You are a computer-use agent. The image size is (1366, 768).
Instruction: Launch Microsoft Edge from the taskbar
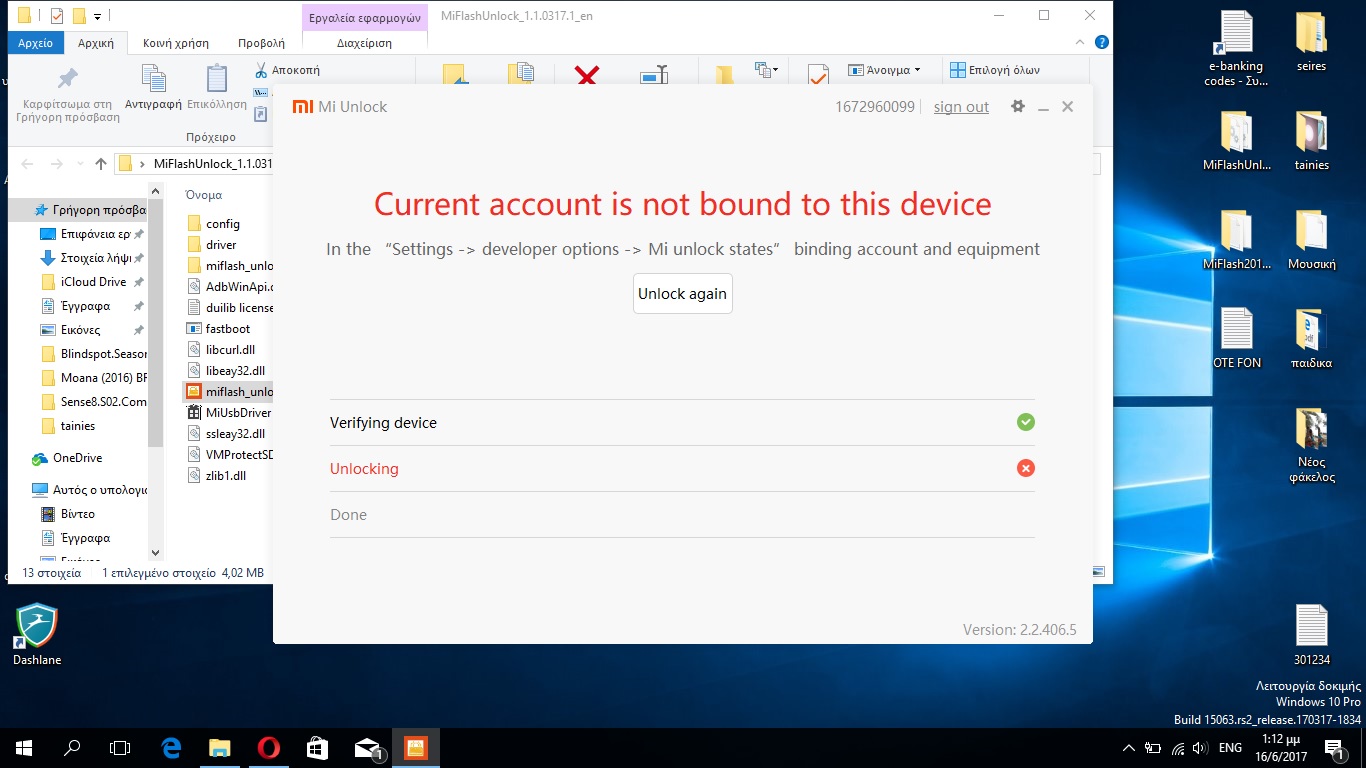click(x=171, y=747)
